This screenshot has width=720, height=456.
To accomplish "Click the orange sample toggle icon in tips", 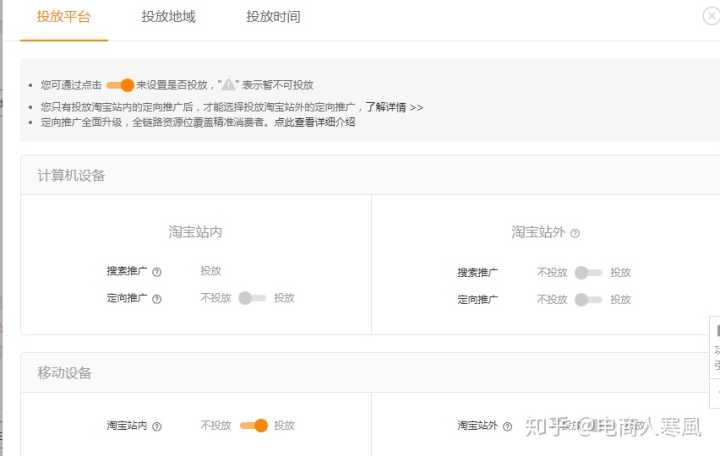I will (x=120, y=85).
